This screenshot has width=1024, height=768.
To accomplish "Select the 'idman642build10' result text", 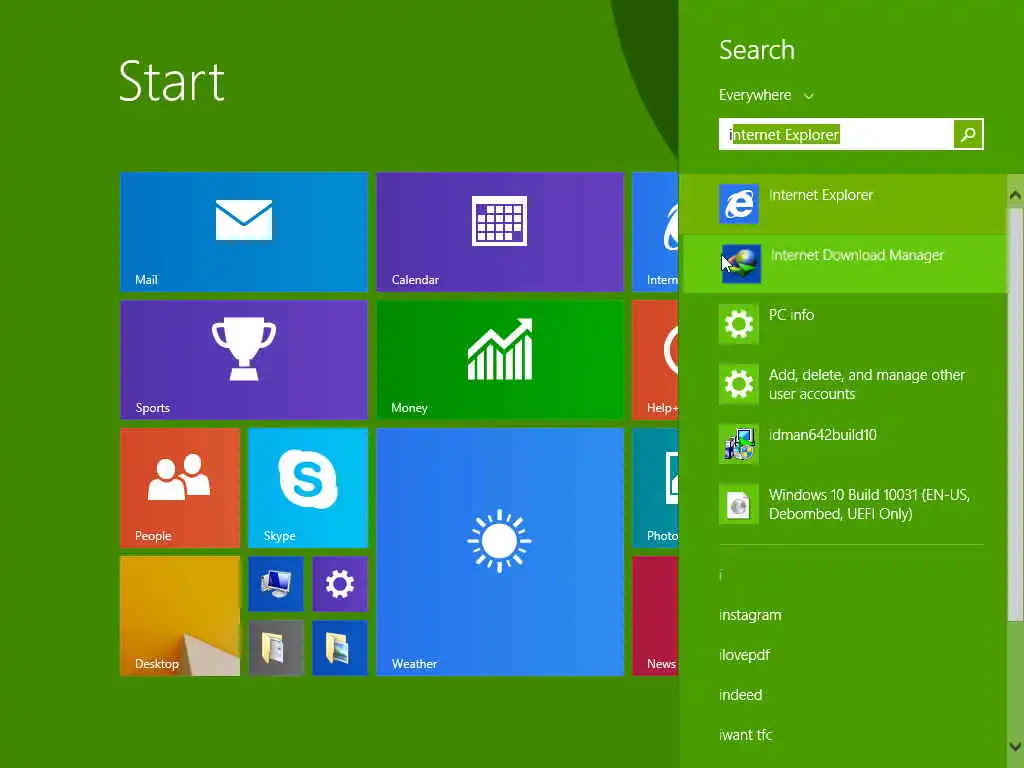I will click(x=822, y=435).
